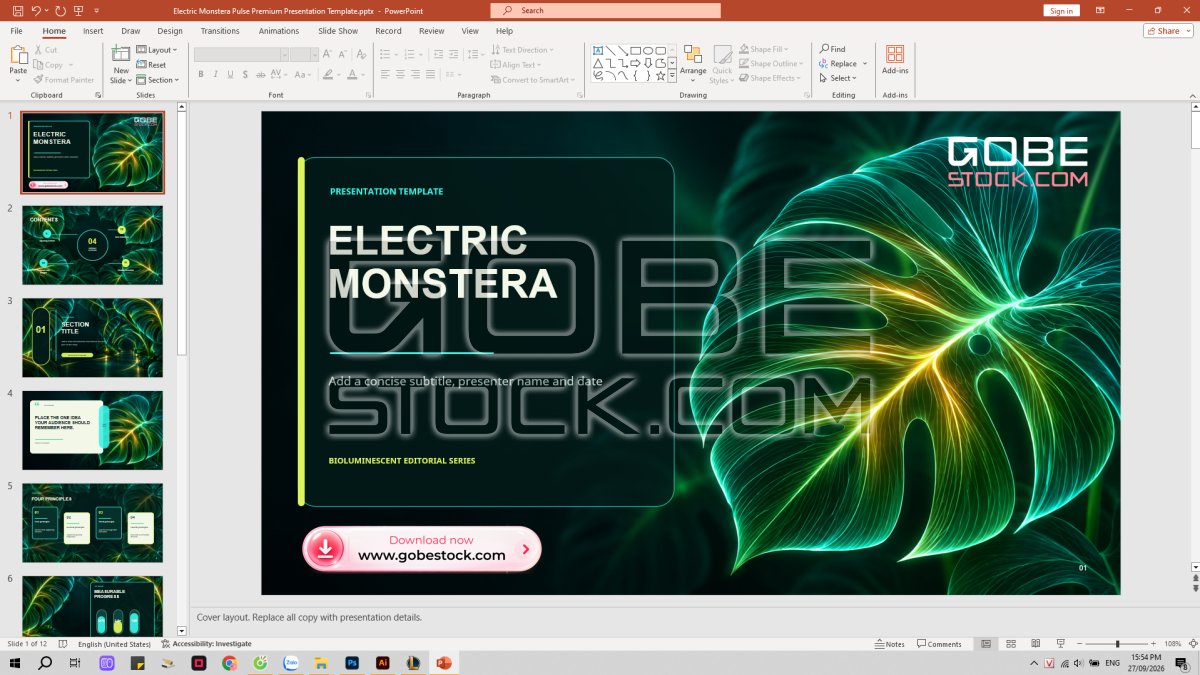Switch to Reading view
Viewport: 1200px width, 675px height.
1035,644
